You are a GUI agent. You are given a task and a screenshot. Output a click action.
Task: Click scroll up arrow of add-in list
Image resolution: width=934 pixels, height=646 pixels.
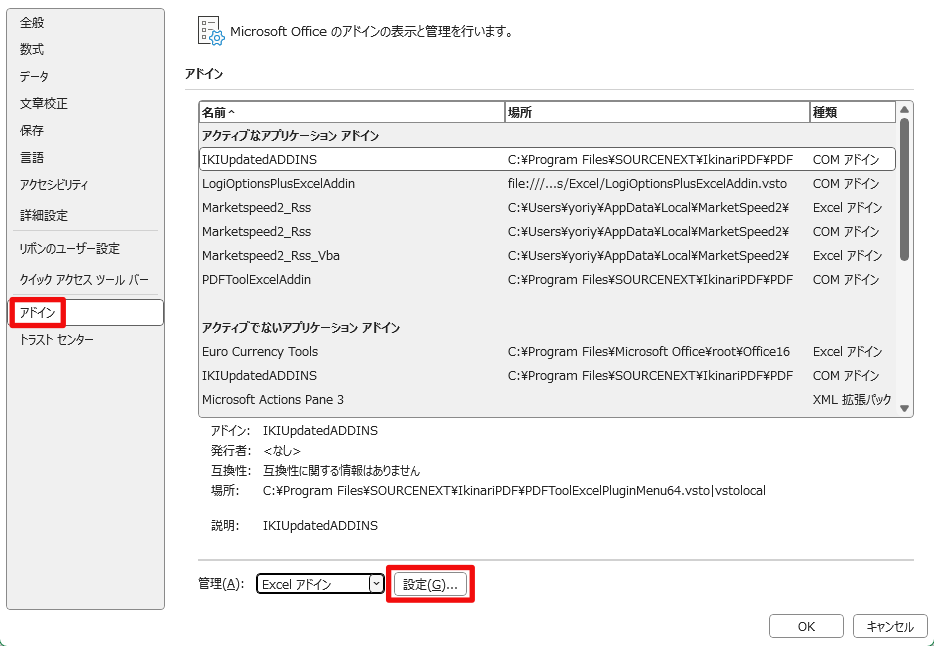904,110
